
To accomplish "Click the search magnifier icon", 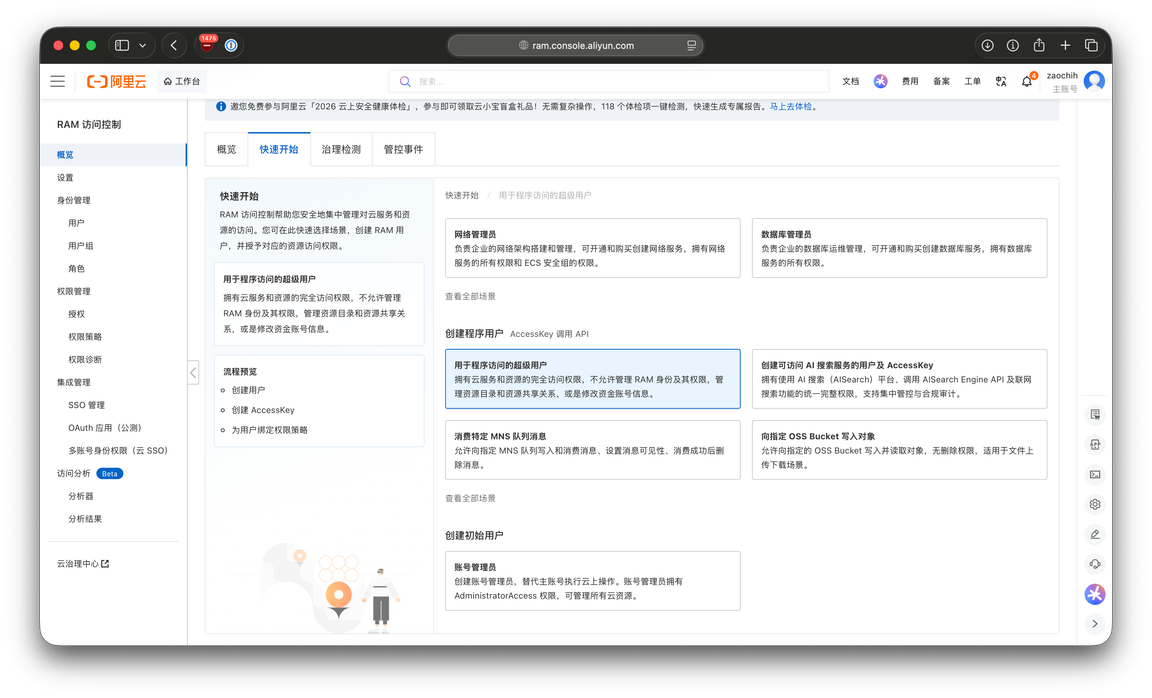I will click(x=405, y=82).
